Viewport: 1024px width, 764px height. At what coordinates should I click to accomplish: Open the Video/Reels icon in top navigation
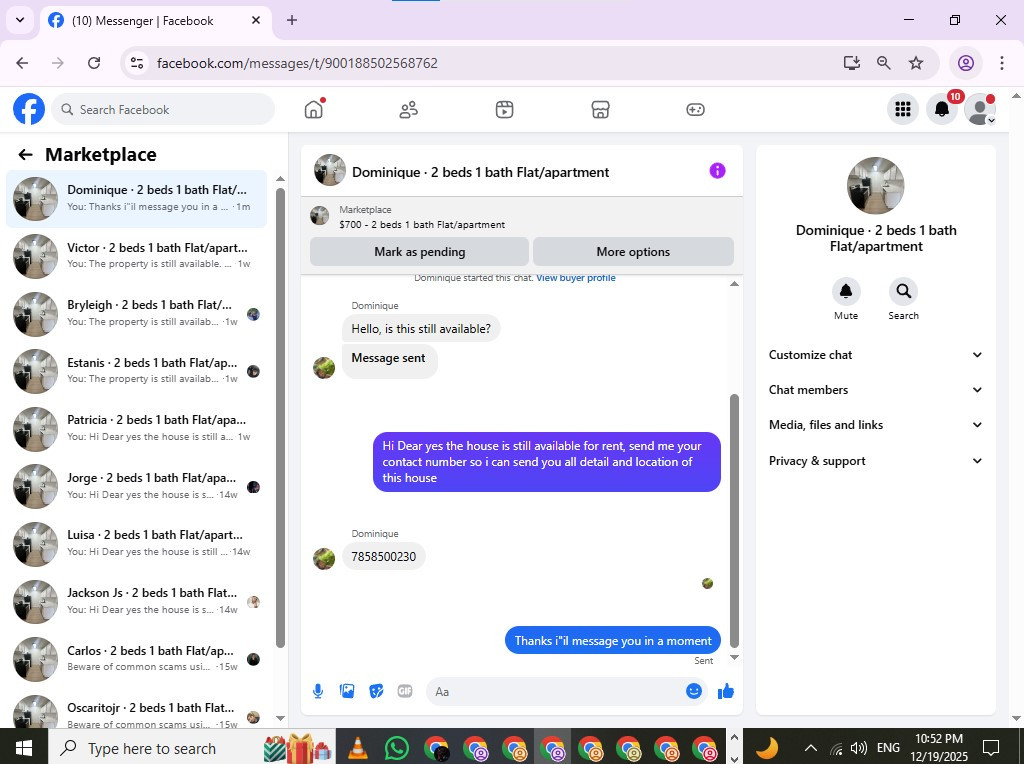coord(504,109)
